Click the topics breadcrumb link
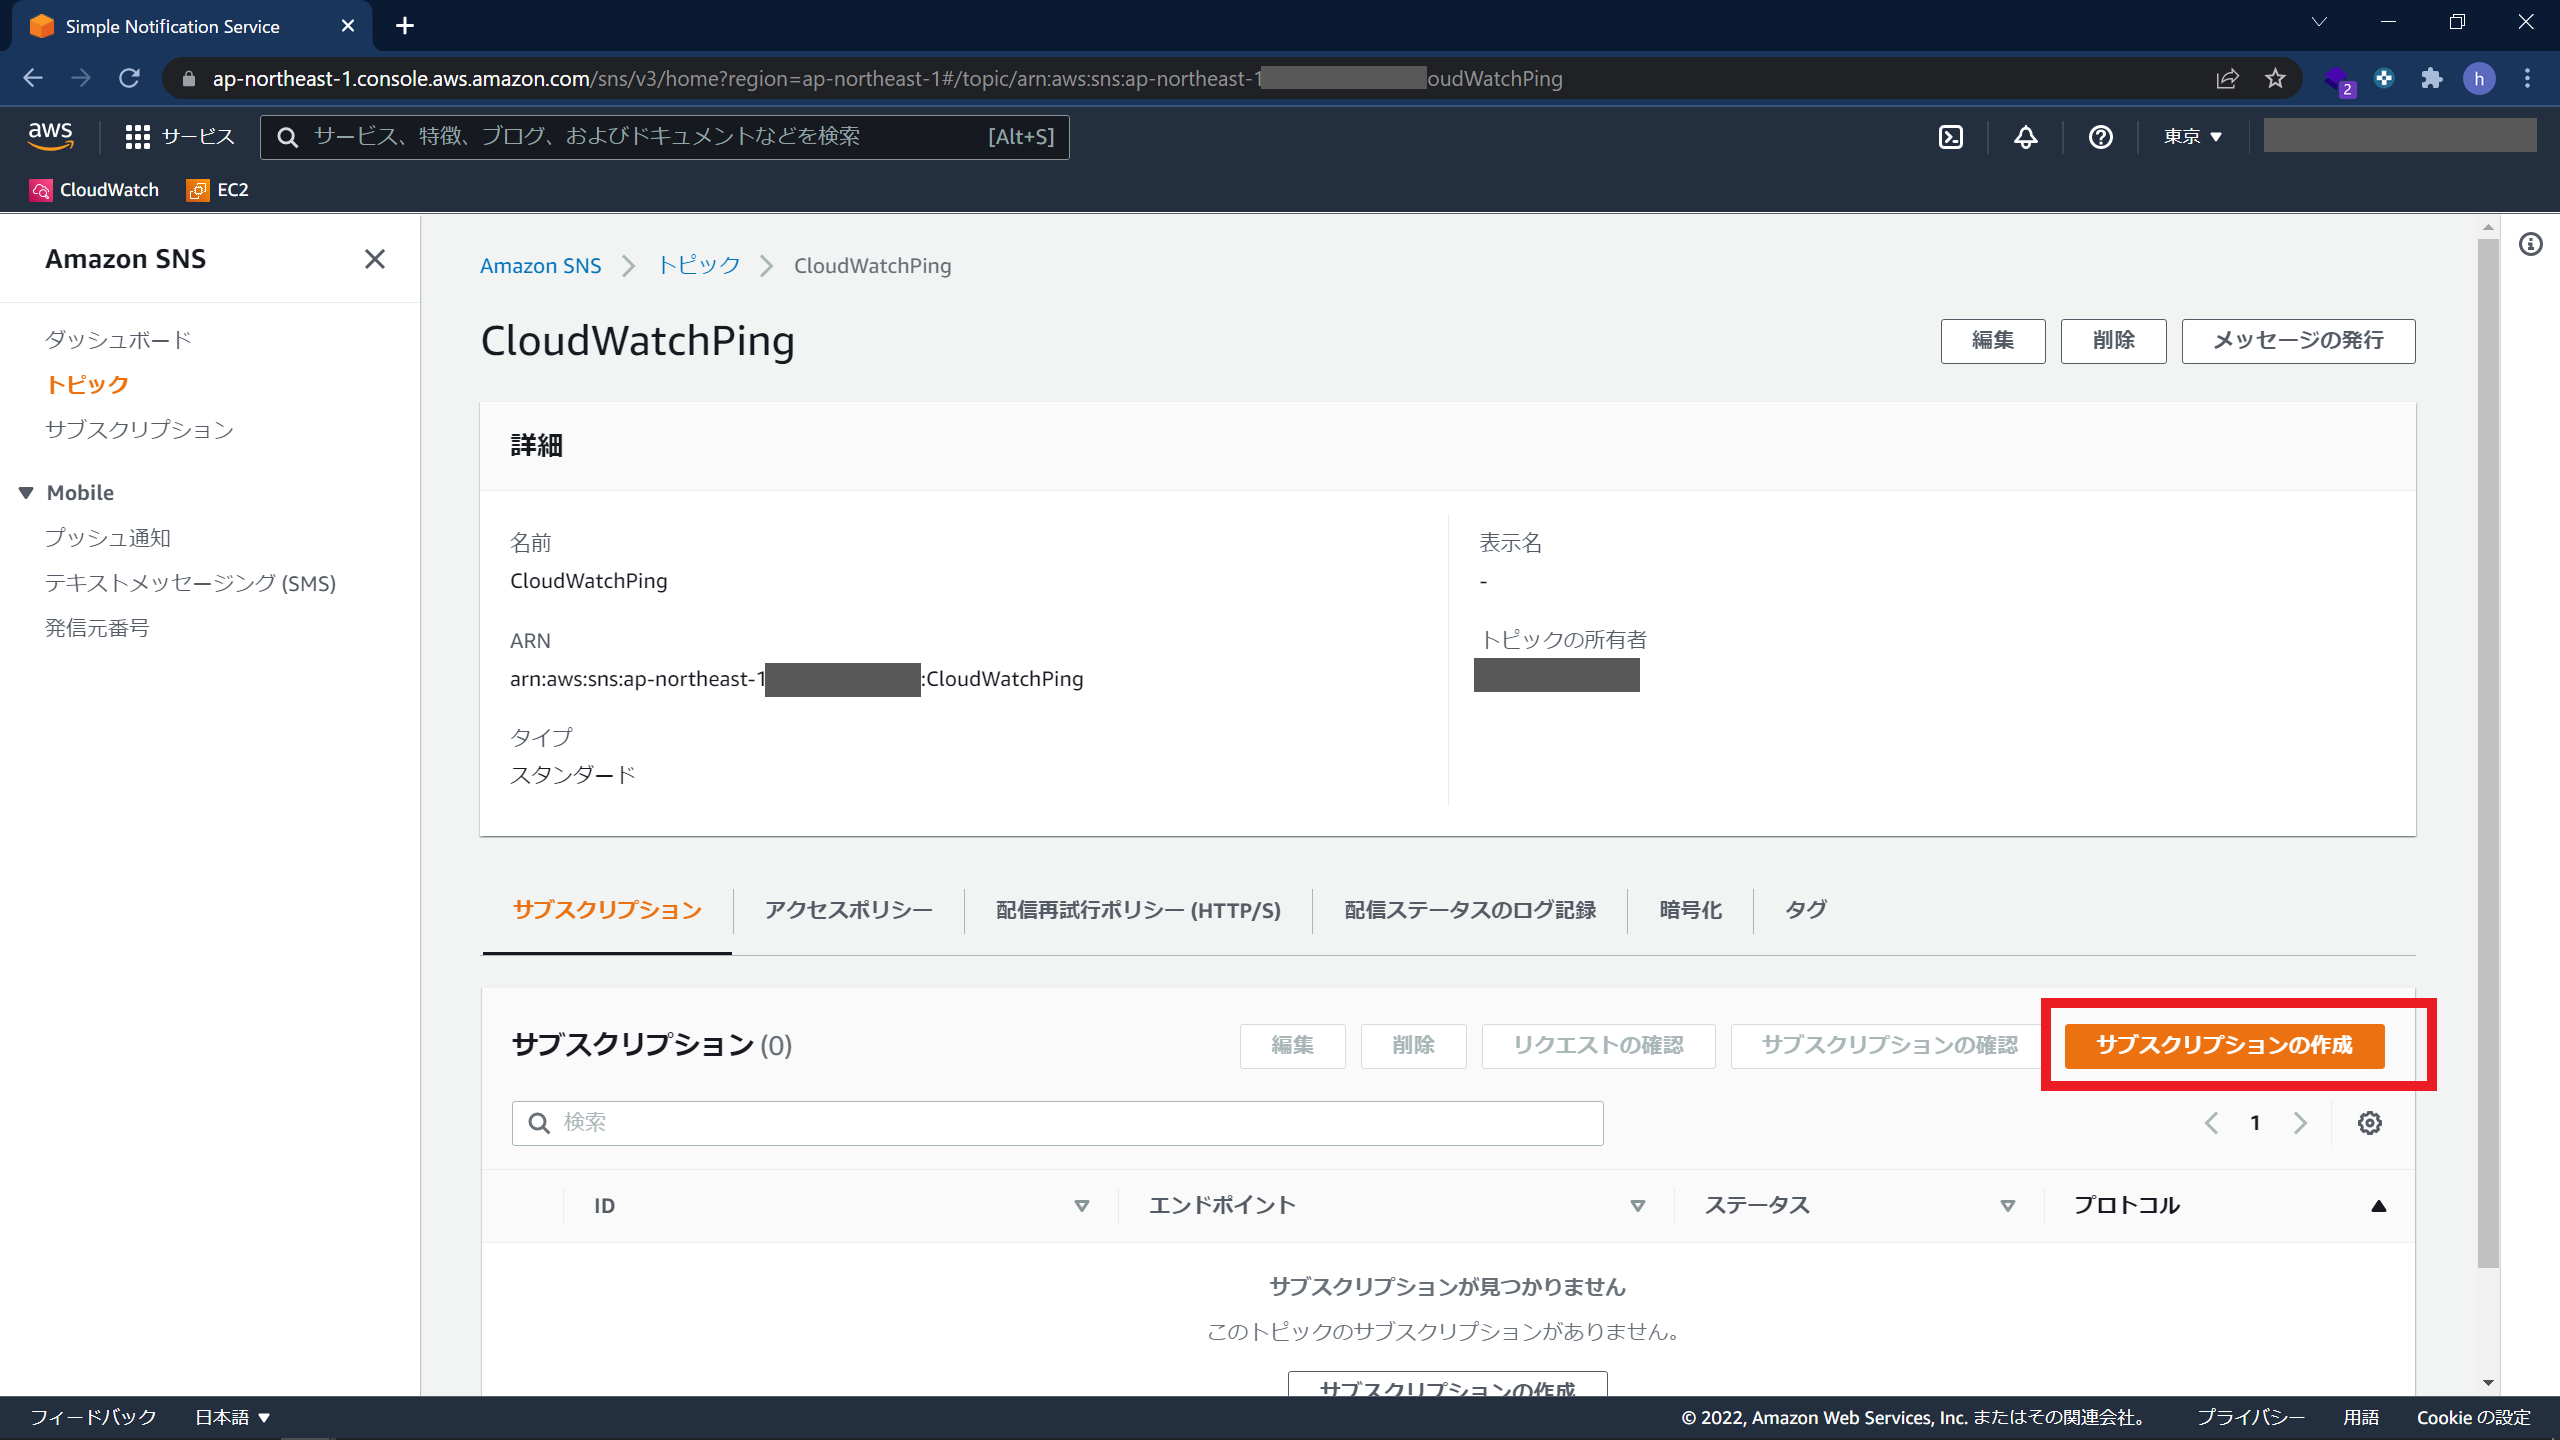 point(699,265)
